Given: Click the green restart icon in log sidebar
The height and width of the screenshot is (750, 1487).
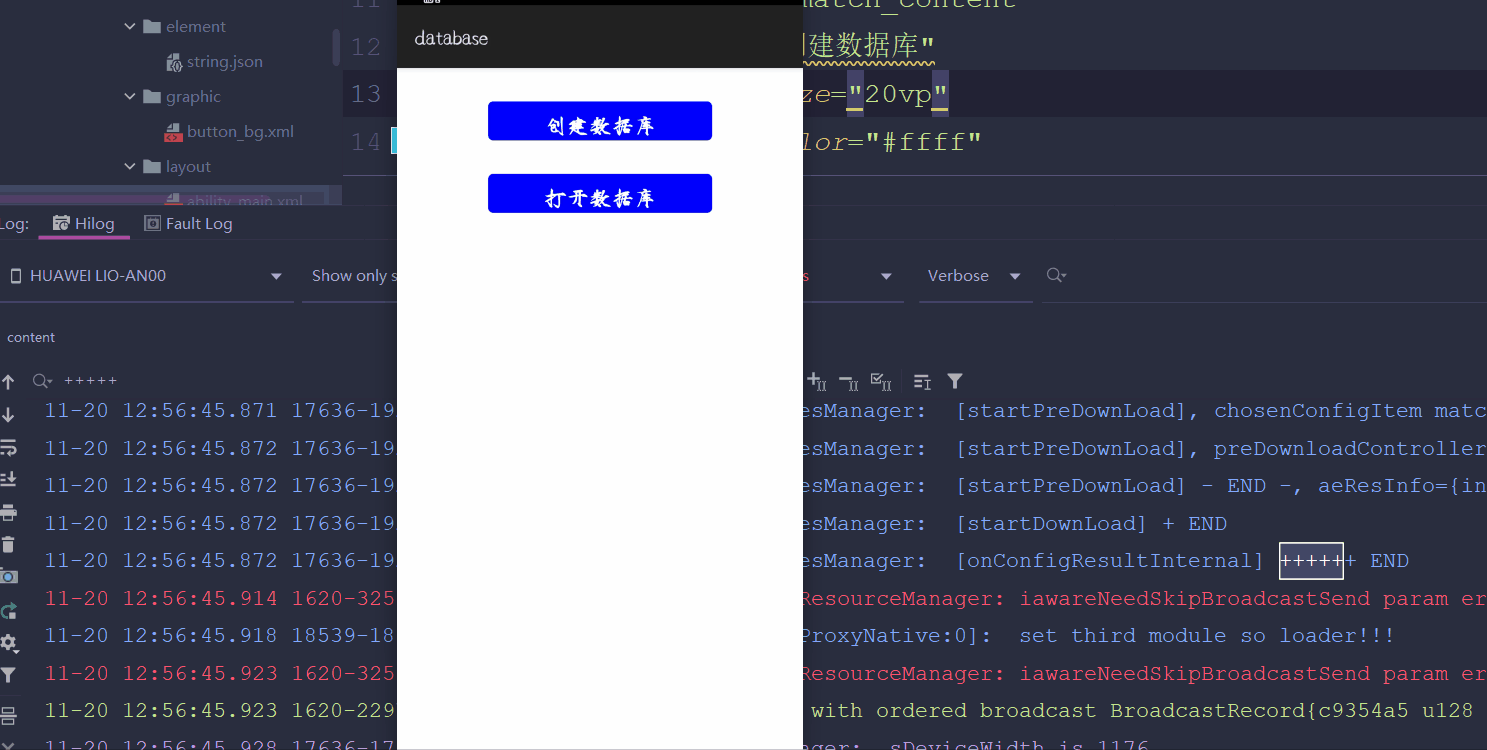Looking at the screenshot, I should [x=8, y=610].
